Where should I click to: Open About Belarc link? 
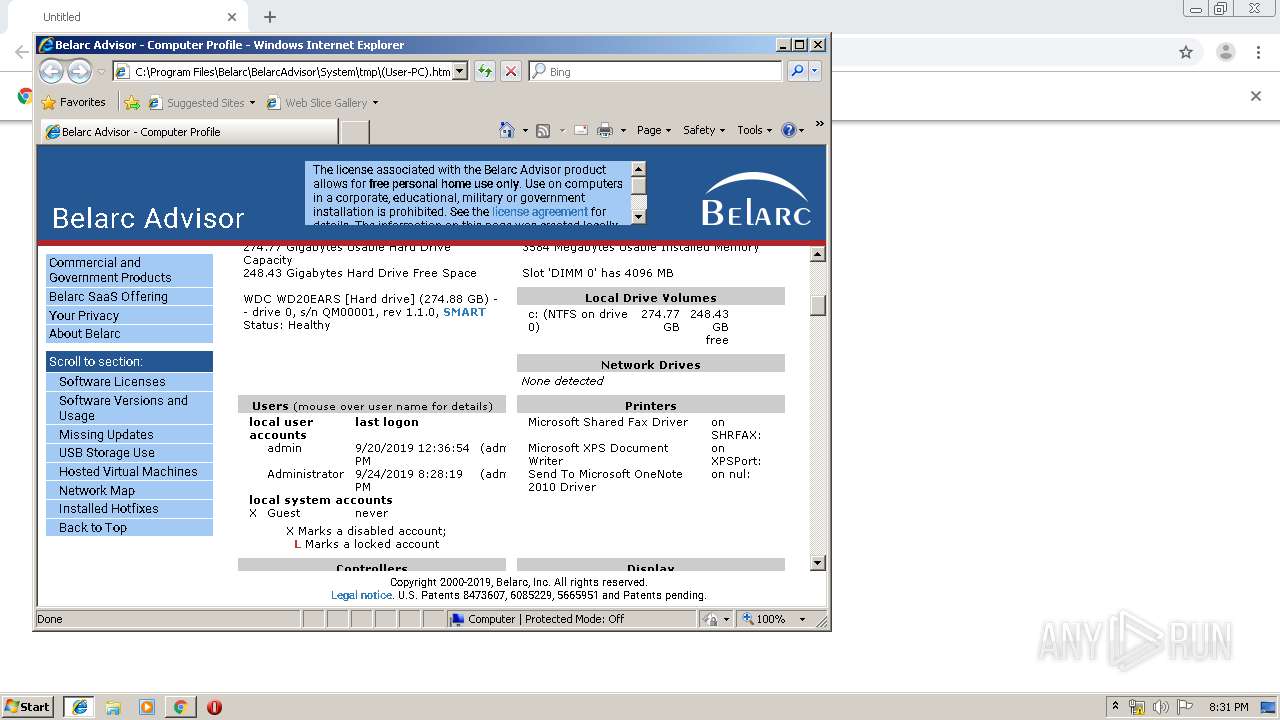tap(129, 334)
